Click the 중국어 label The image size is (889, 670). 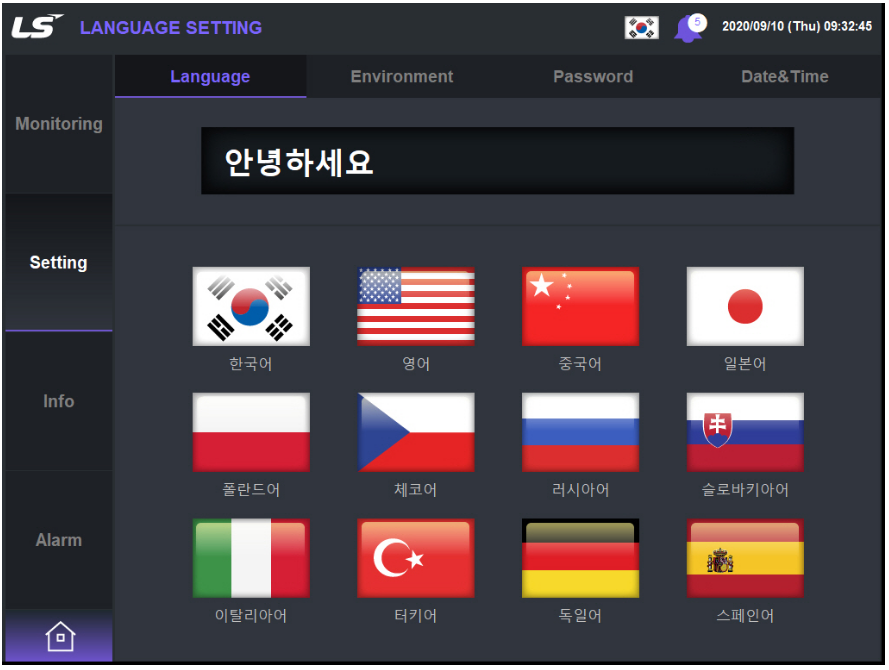point(580,364)
